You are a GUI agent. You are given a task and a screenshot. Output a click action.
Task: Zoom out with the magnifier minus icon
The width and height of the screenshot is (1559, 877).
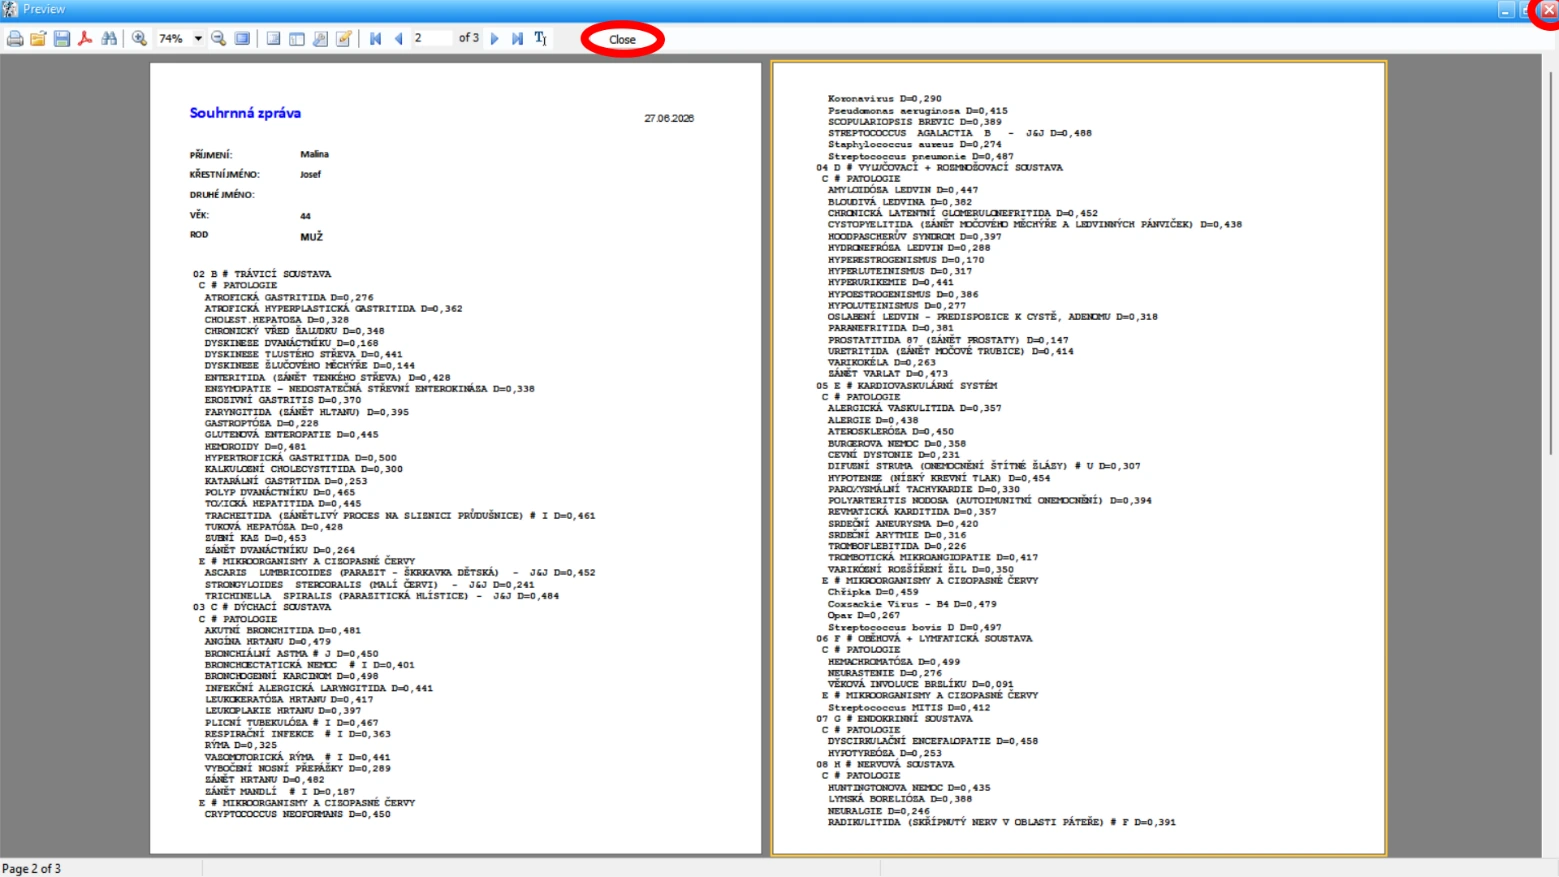pos(219,39)
